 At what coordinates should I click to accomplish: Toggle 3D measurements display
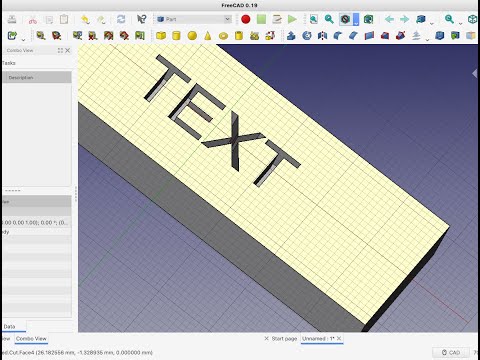tap(124, 35)
